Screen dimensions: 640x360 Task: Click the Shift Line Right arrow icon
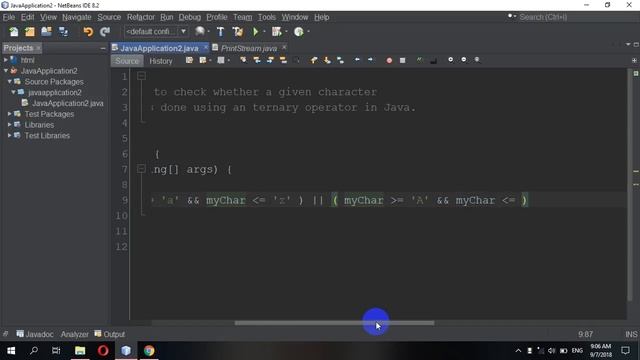click(x=370, y=60)
